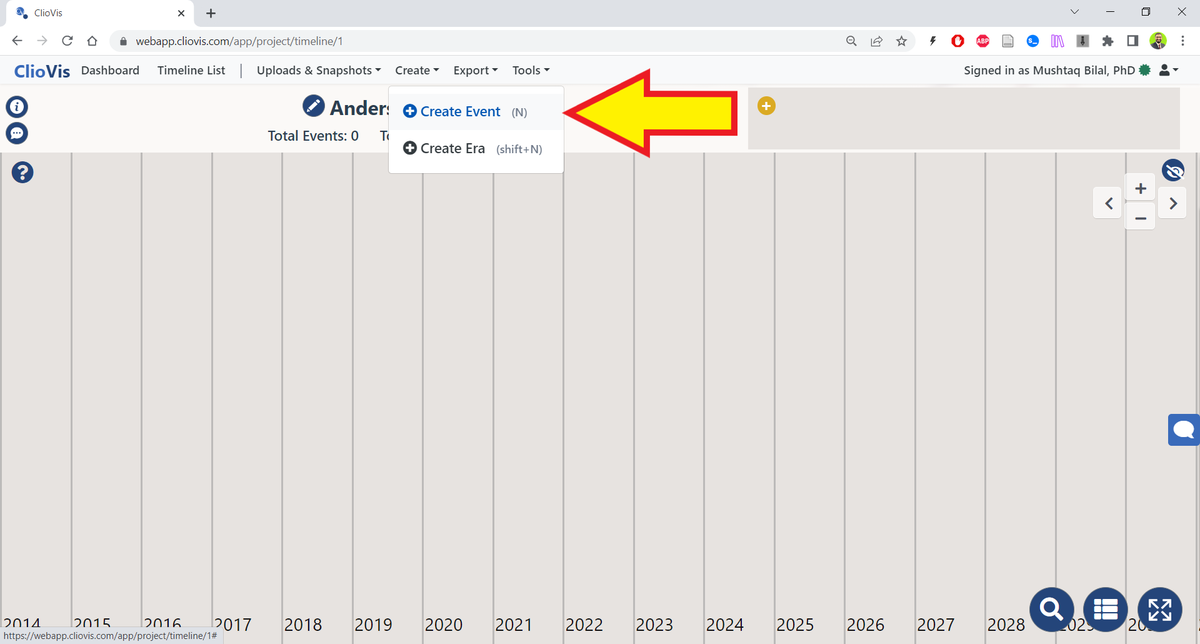This screenshot has width=1200, height=644.
Task: Move timeline left with chevron arrow
Action: tap(1108, 203)
